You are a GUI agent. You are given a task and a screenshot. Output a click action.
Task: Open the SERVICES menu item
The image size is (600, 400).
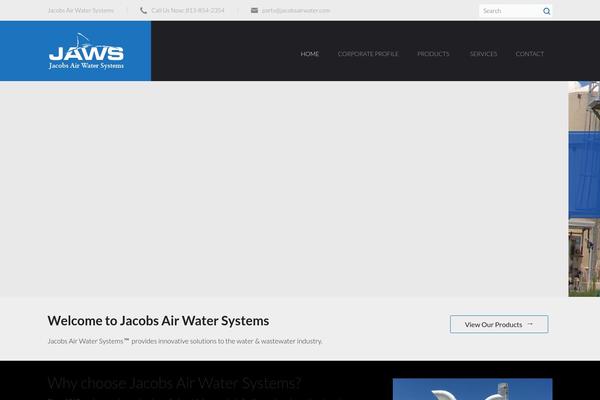click(483, 54)
